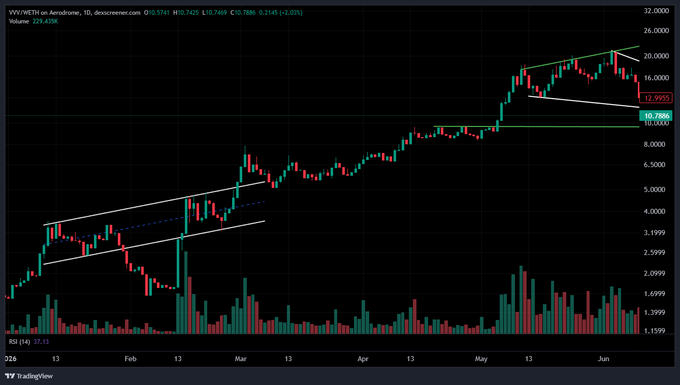Click the close price value 10.7886
680x385 pixels.
(245, 13)
